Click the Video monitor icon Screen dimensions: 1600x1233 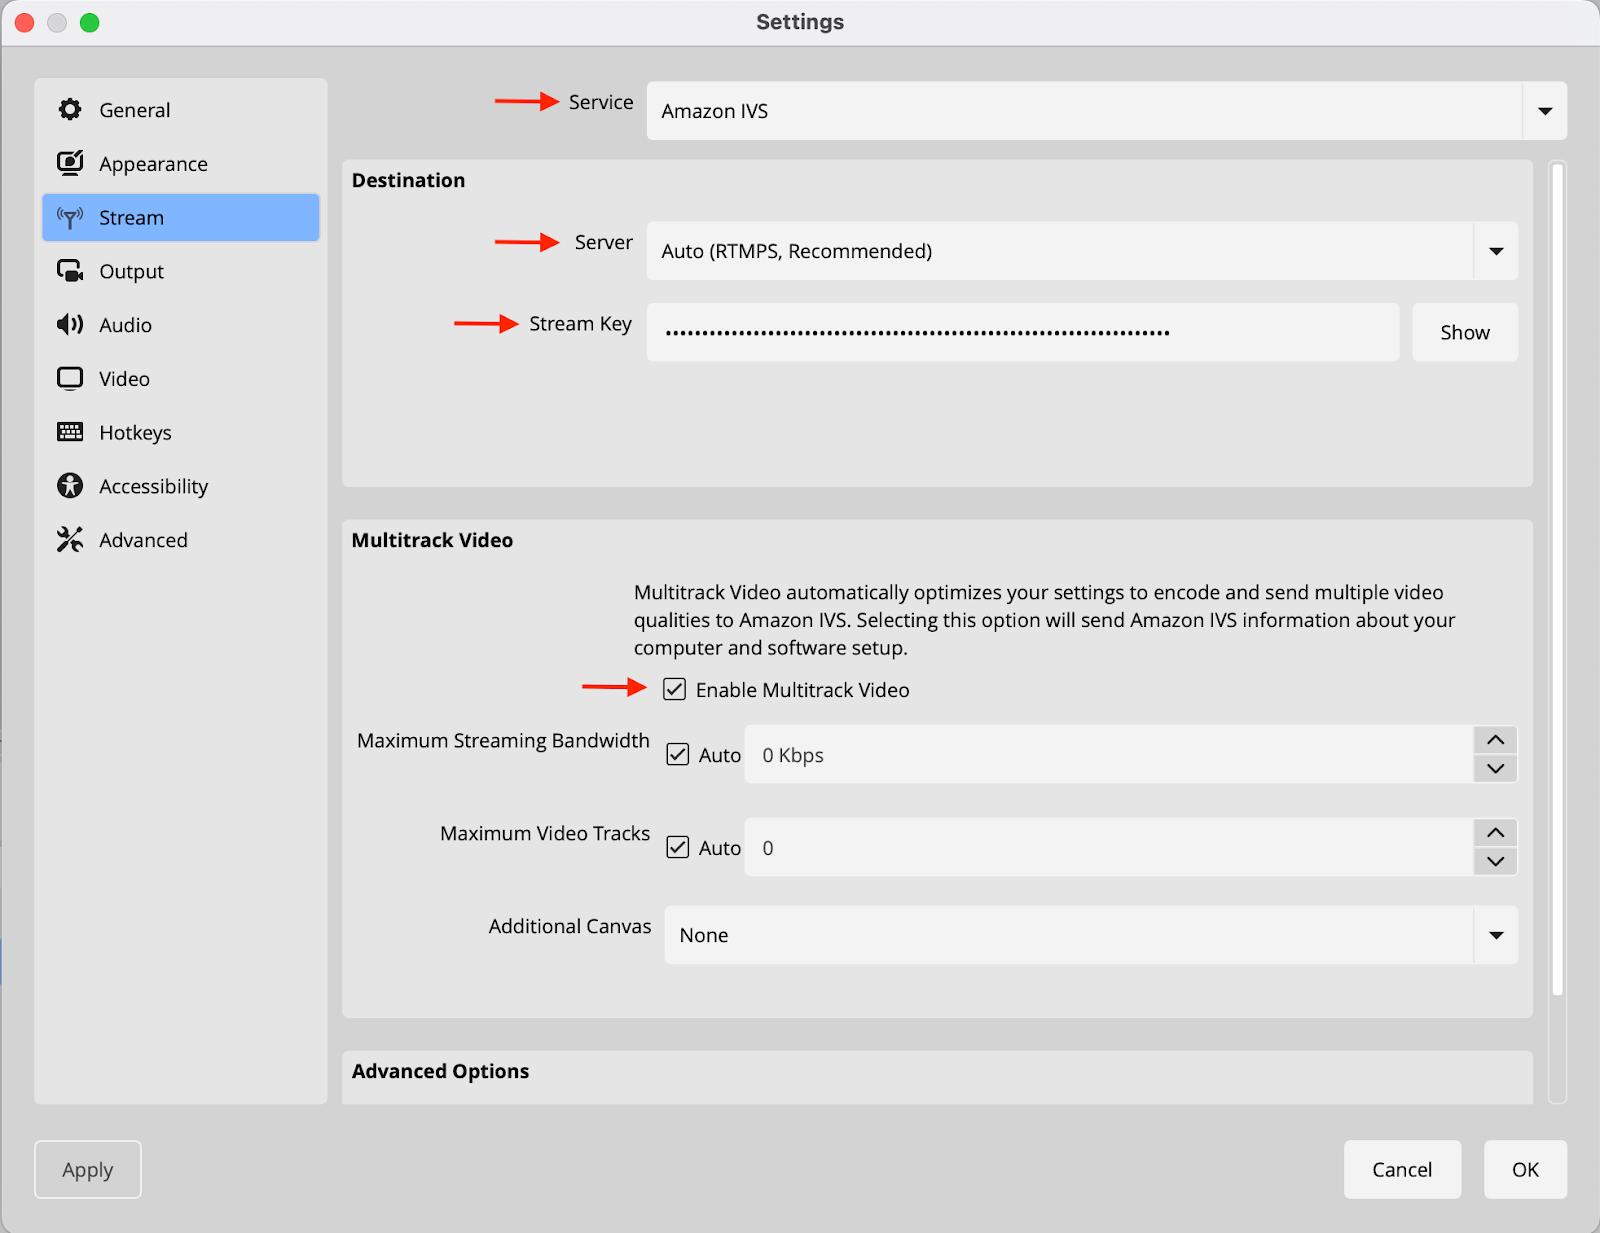(70, 379)
